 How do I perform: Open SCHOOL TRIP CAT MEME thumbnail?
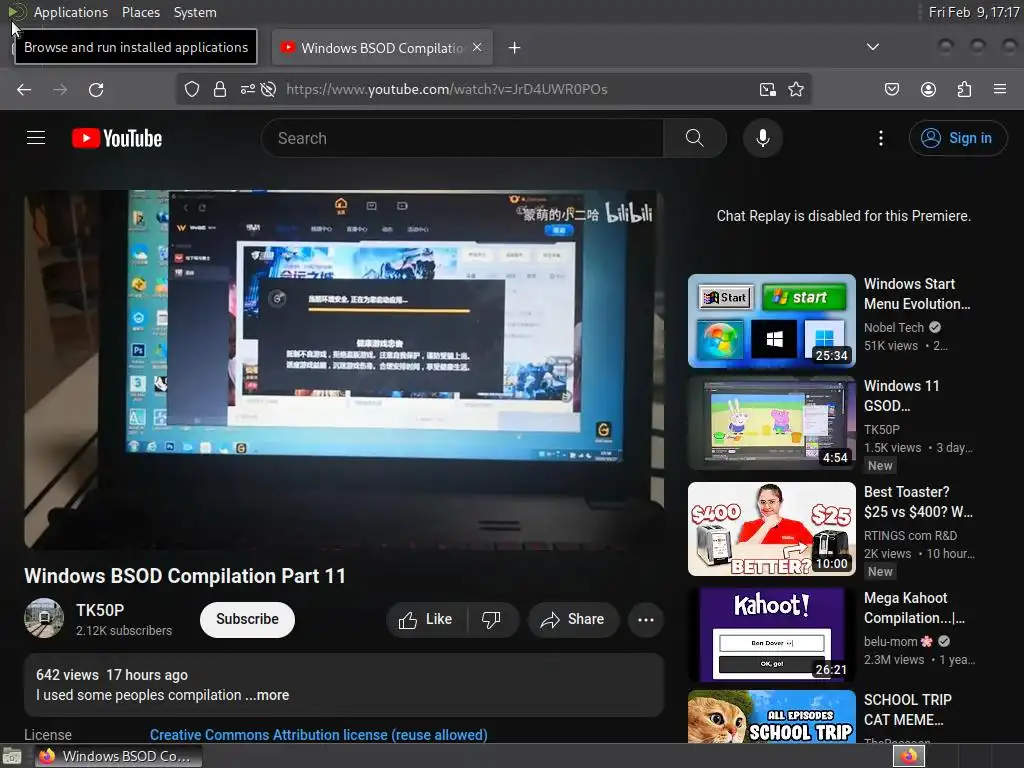coord(771,716)
